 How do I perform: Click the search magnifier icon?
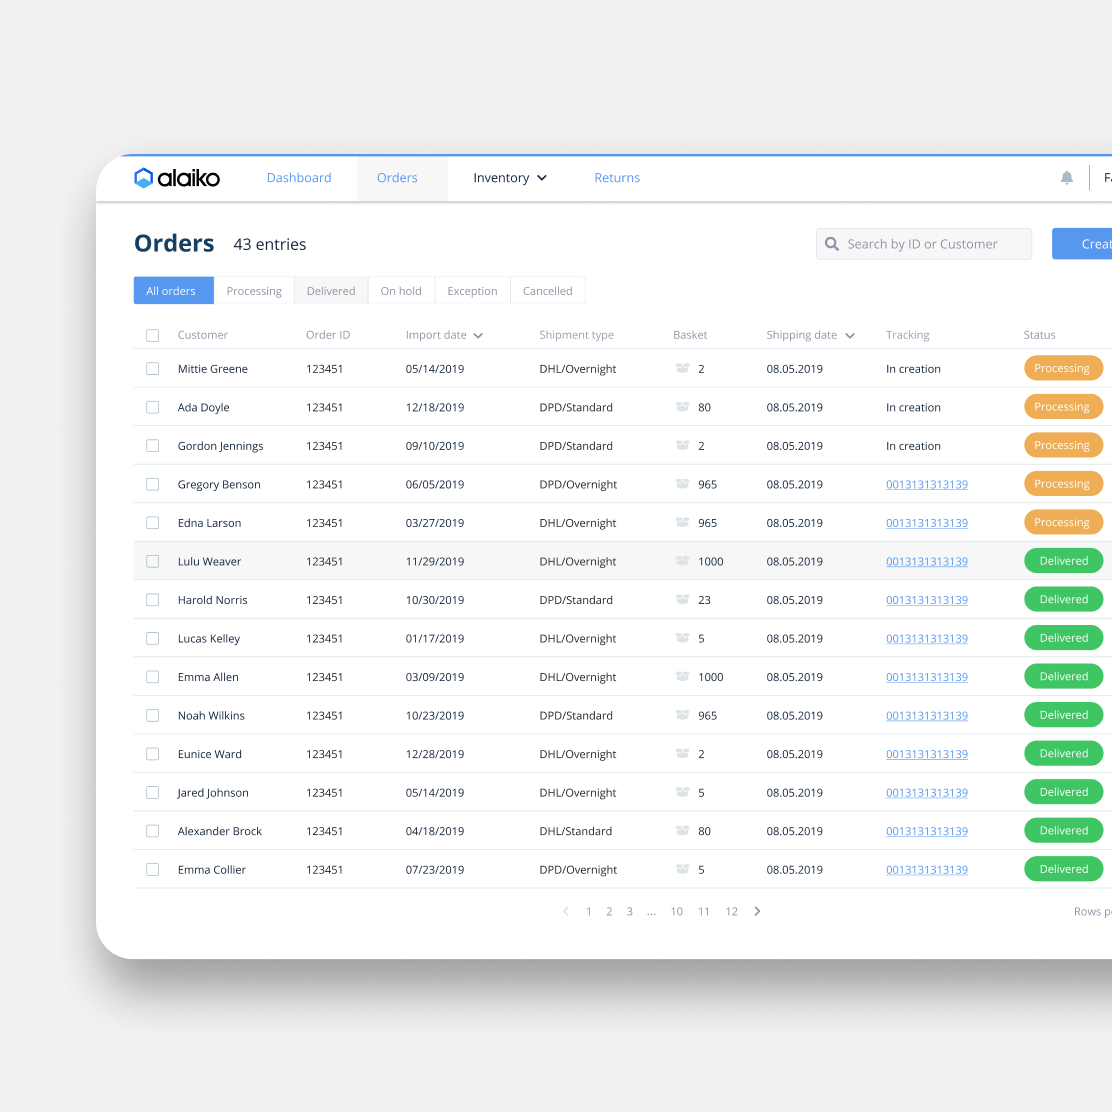tap(832, 244)
